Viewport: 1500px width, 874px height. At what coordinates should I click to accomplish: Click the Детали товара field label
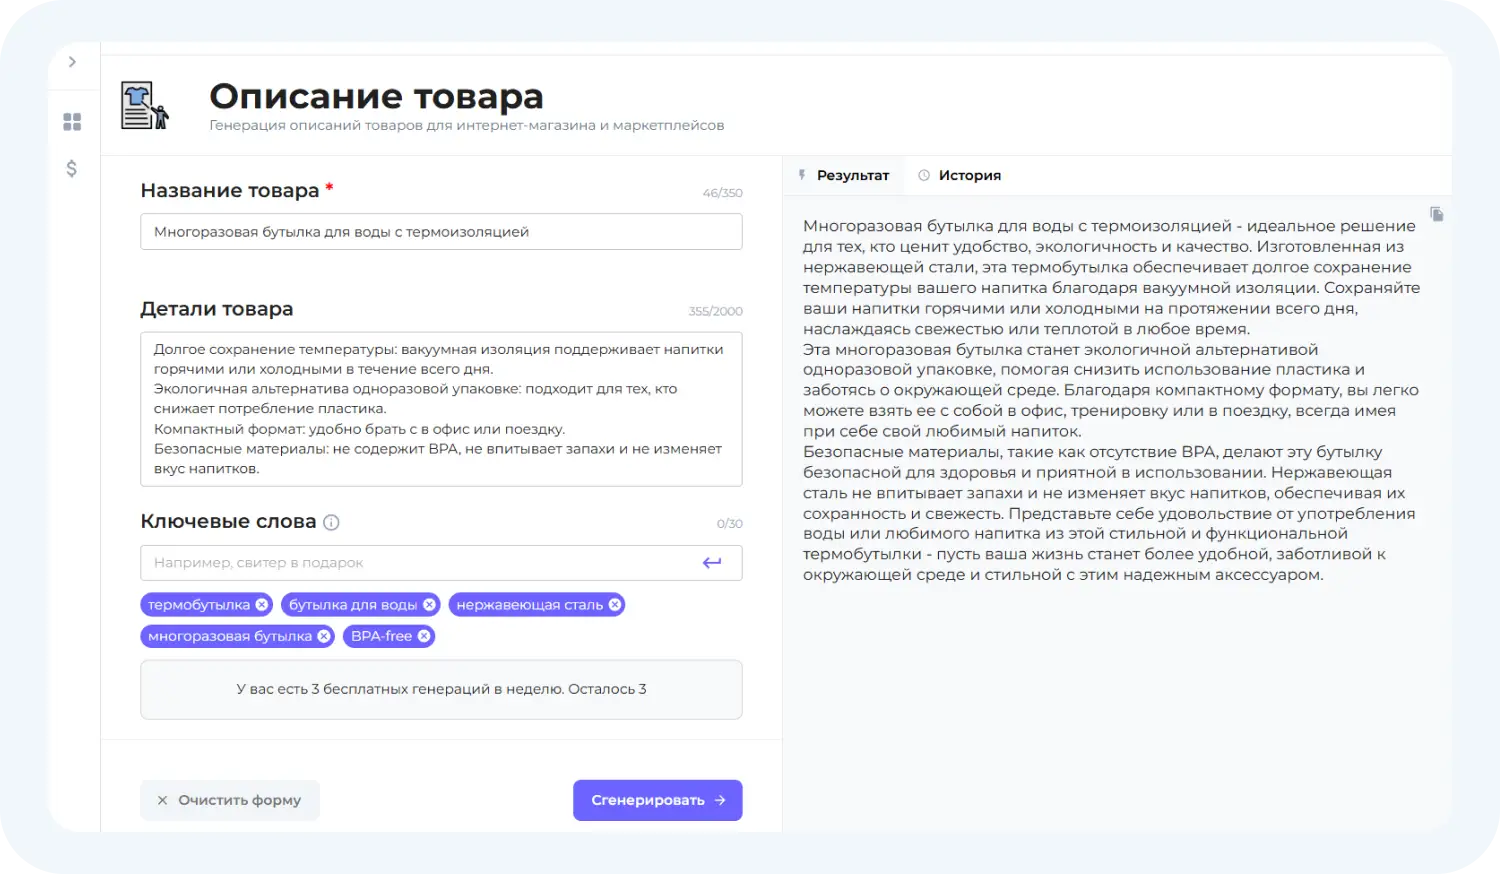(217, 309)
